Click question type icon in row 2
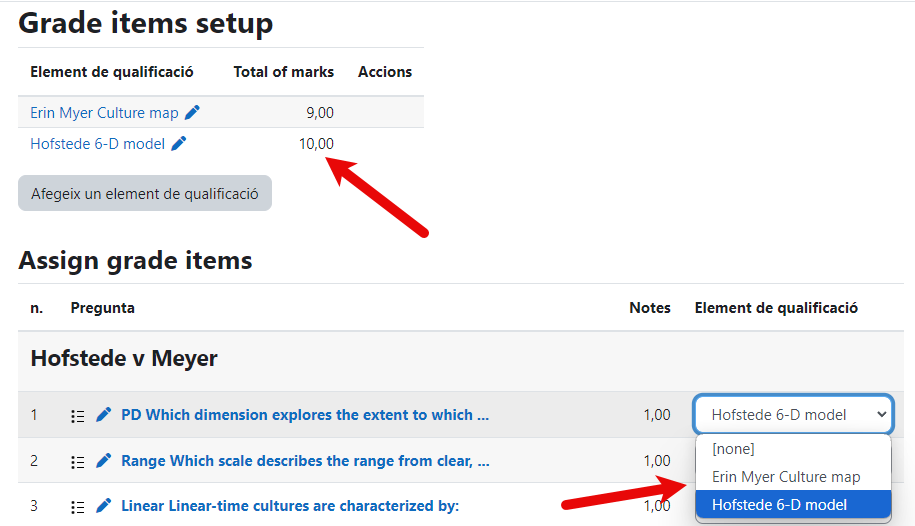This screenshot has width=915, height=526. [x=78, y=461]
